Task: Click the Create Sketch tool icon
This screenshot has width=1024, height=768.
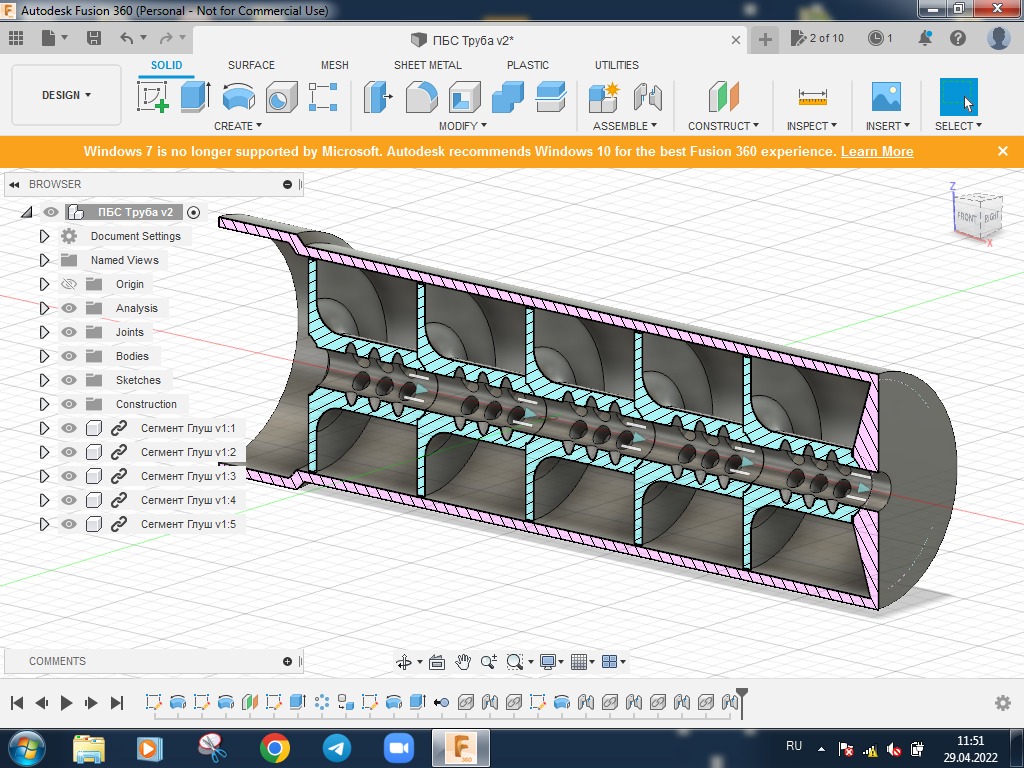Action: coord(153,97)
